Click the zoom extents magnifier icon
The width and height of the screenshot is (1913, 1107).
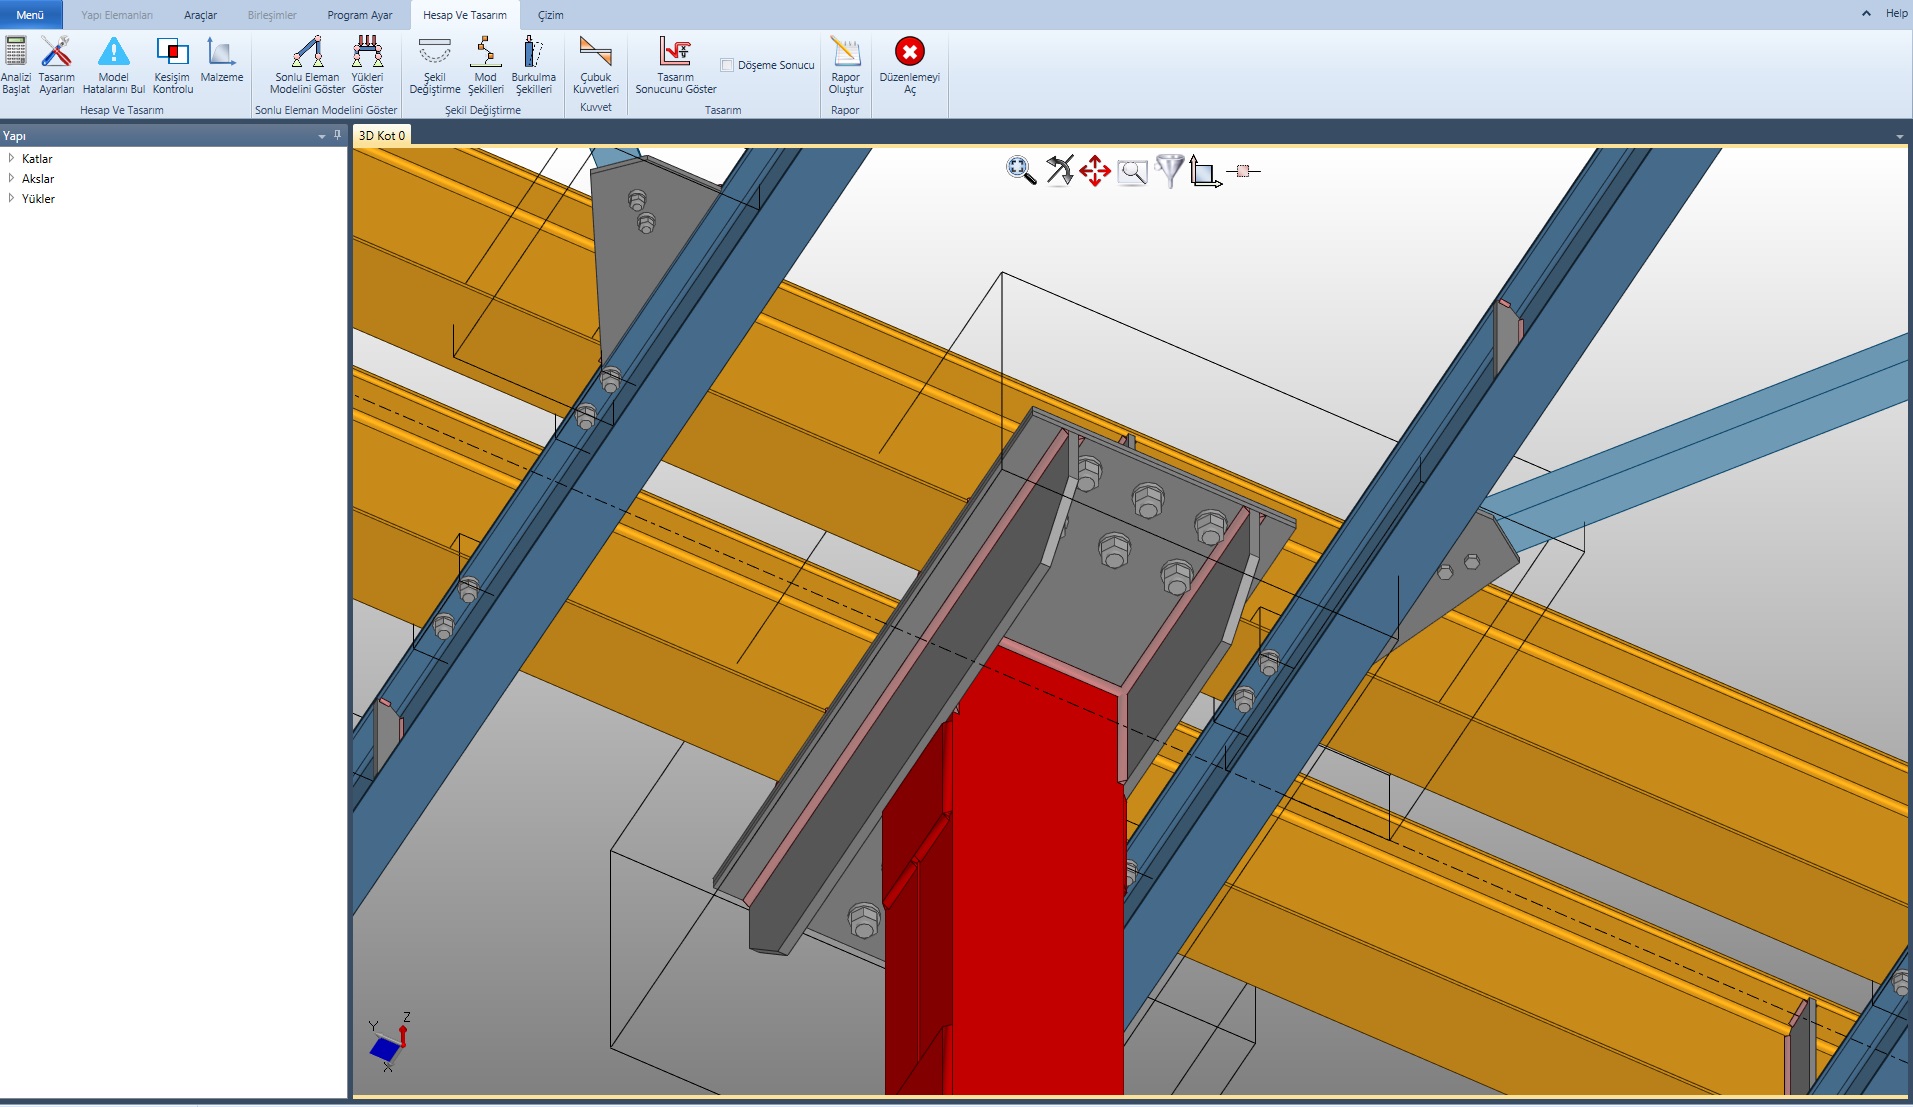pos(1020,171)
